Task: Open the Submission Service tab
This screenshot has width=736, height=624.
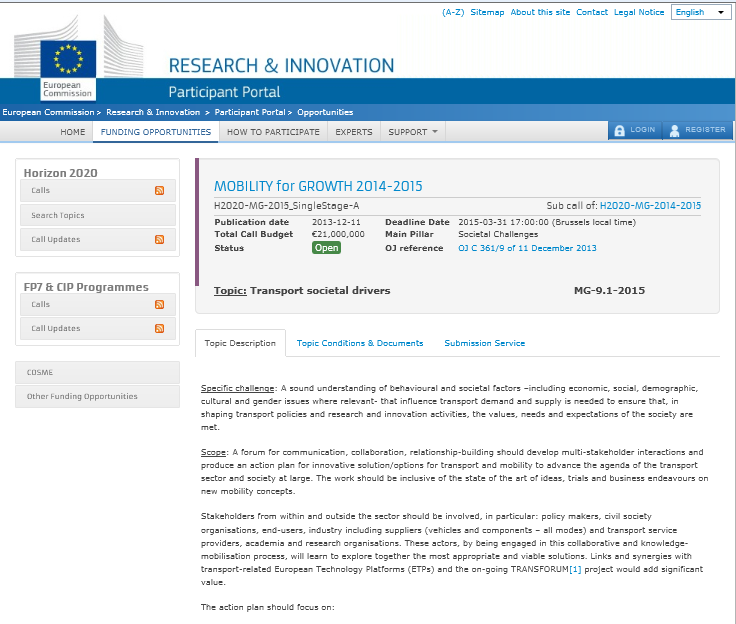Action: point(484,343)
